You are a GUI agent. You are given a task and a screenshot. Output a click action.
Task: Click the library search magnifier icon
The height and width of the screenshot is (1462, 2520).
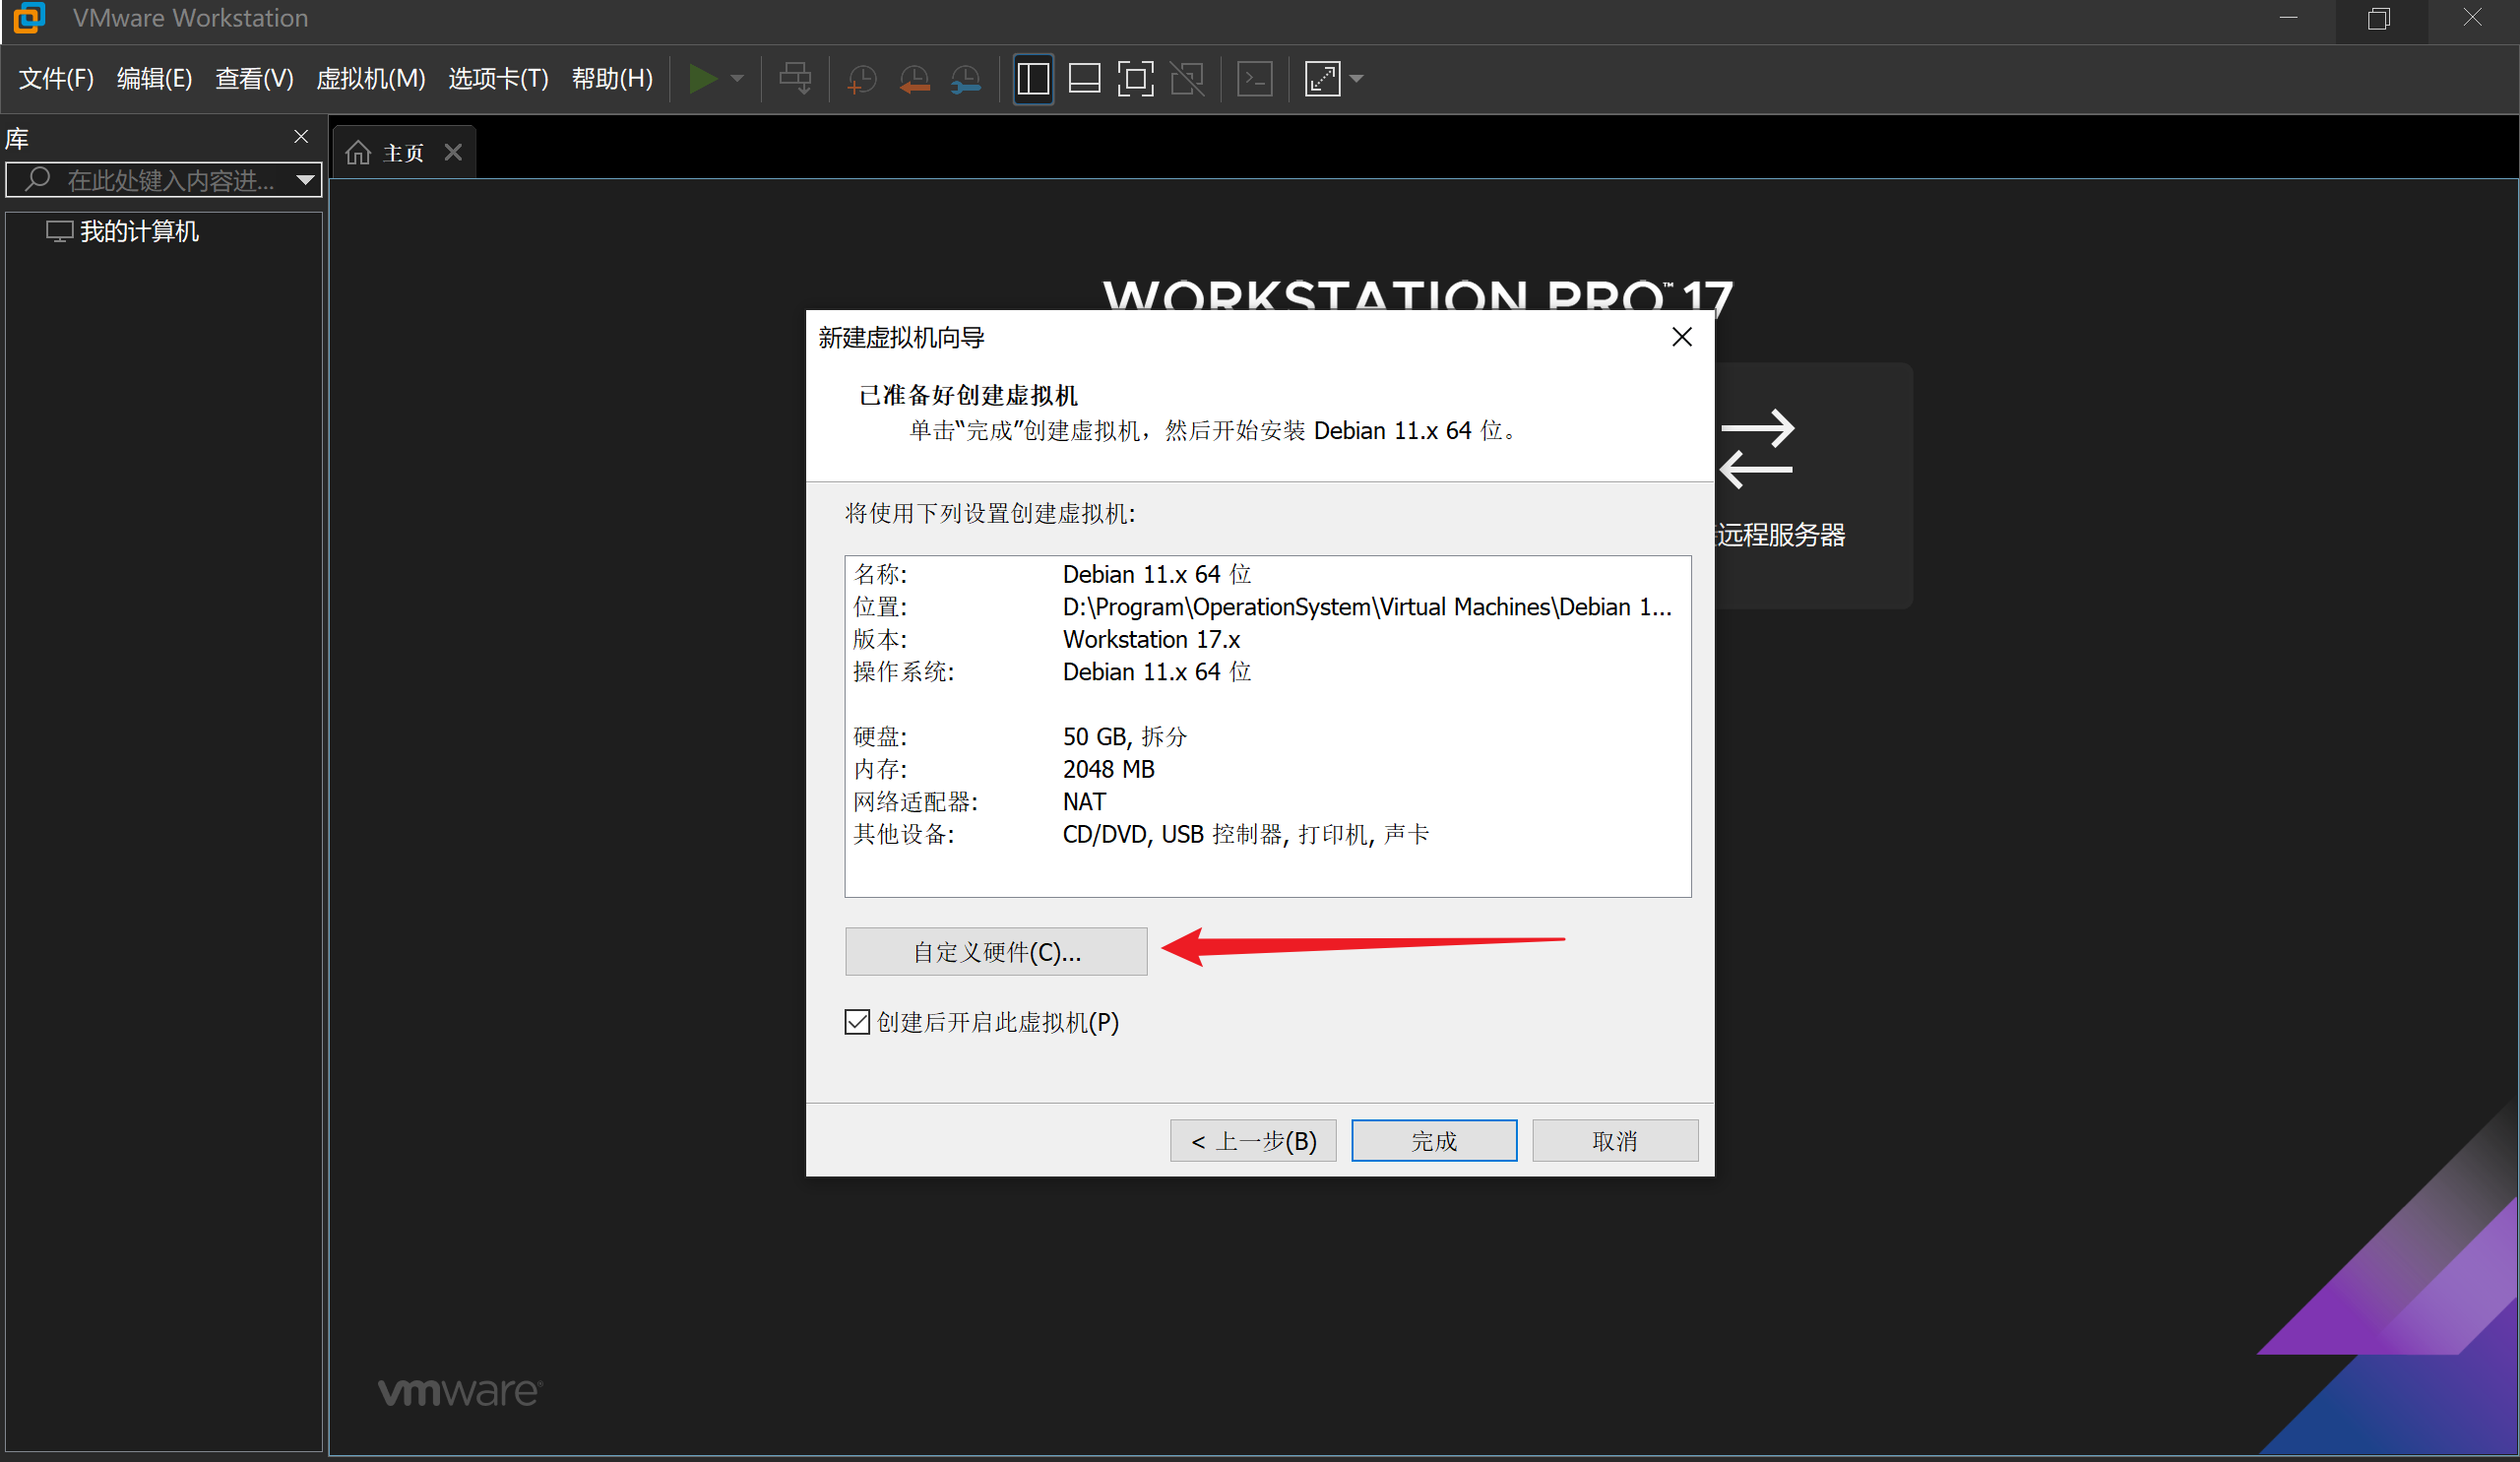pyautogui.click(x=38, y=179)
